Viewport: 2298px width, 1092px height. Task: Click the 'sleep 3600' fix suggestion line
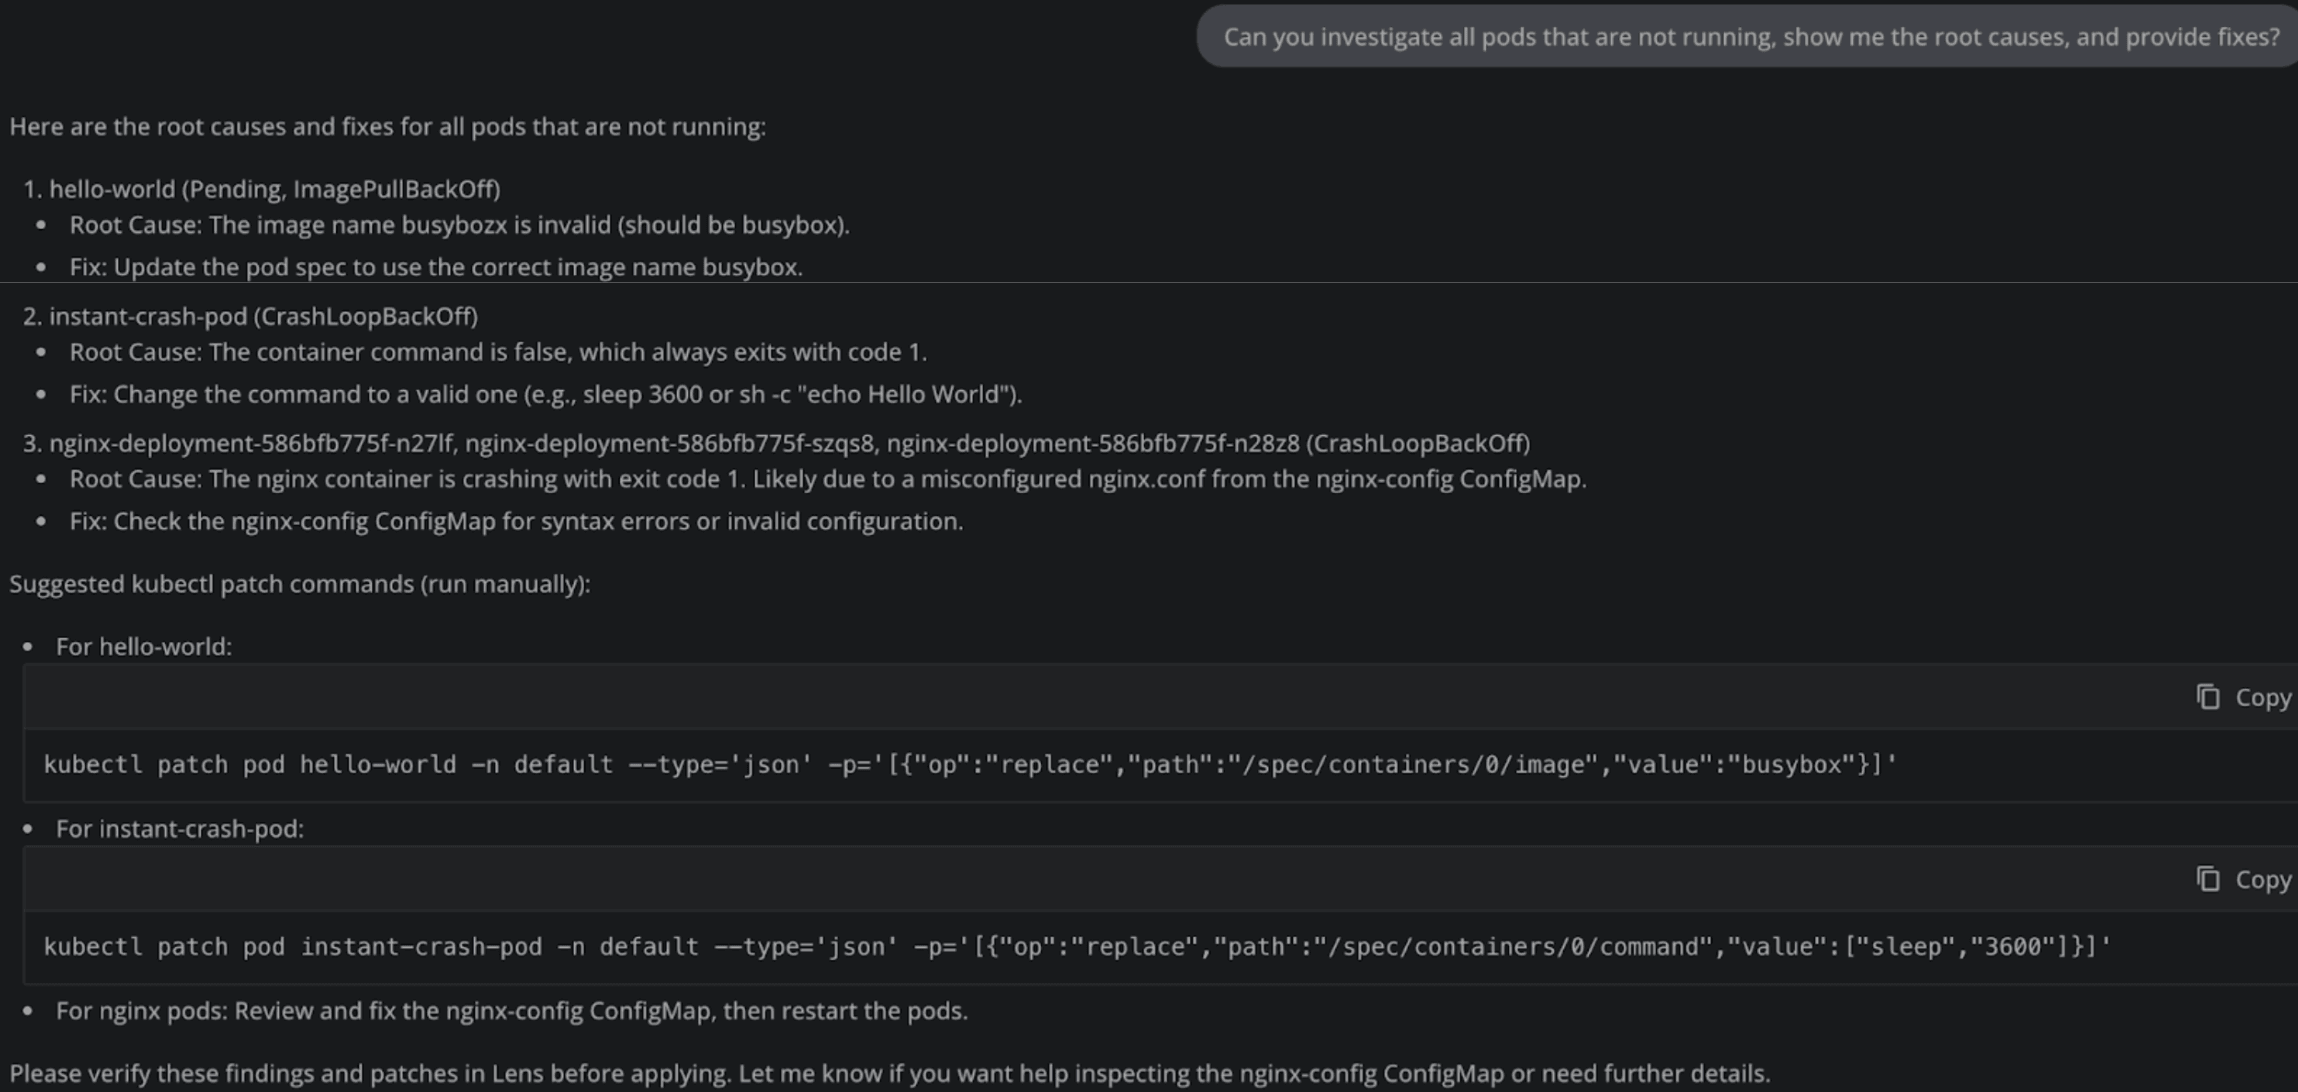[545, 394]
